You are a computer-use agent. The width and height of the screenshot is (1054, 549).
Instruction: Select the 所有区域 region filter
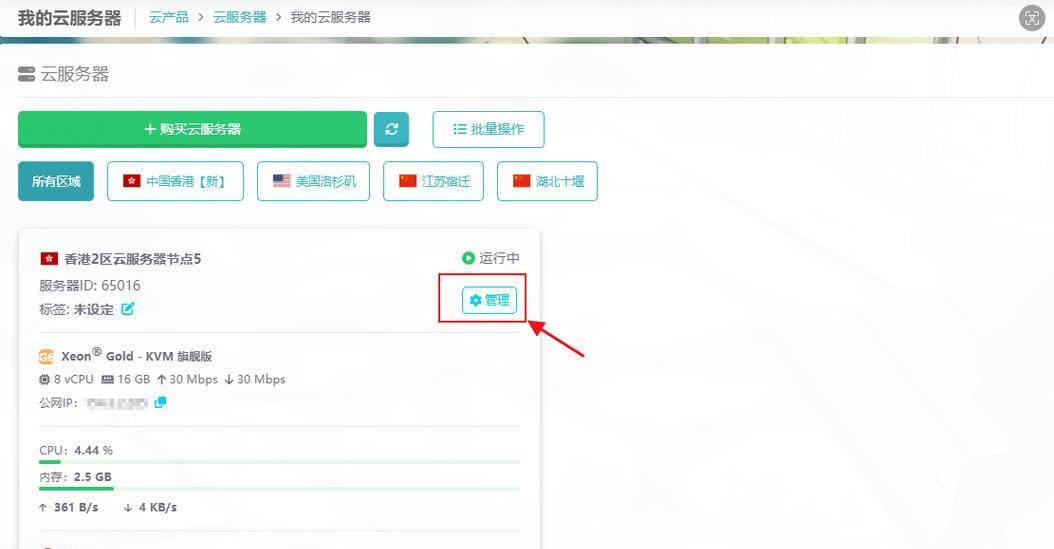[56, 181]
